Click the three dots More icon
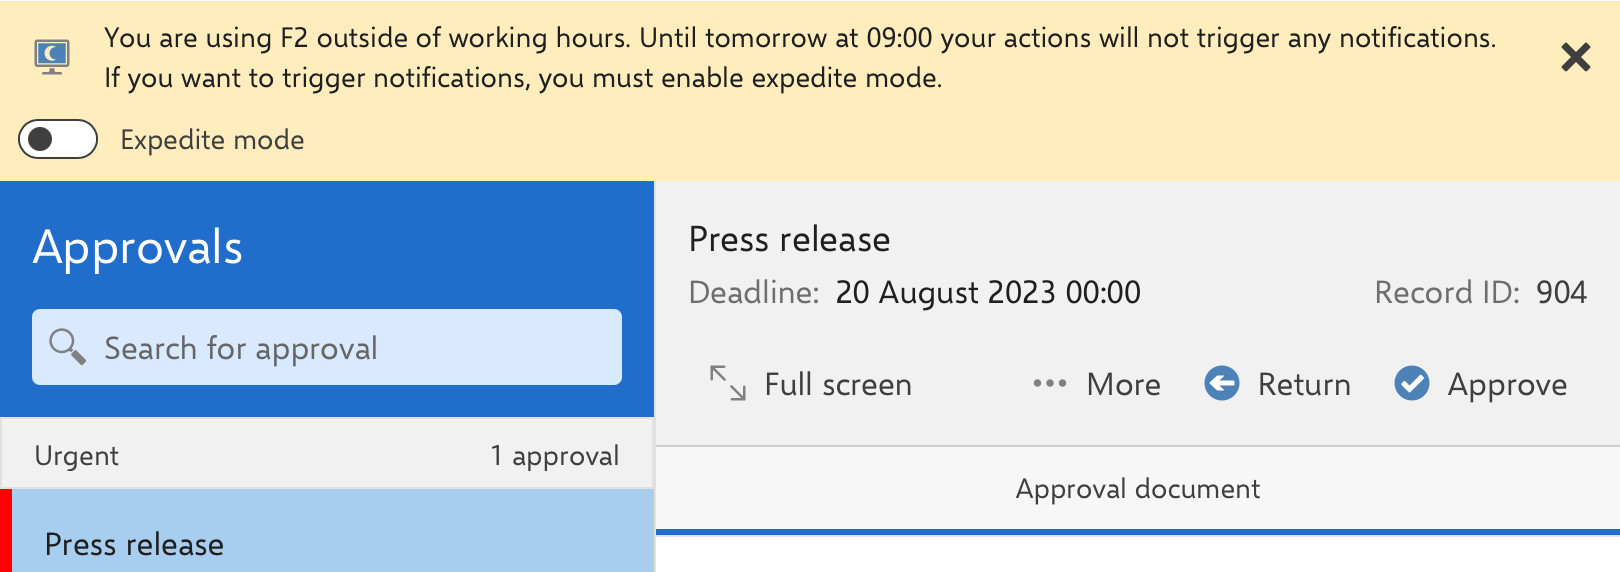Viewport: 1620px width, 572px height. (x=1049, y=384)
